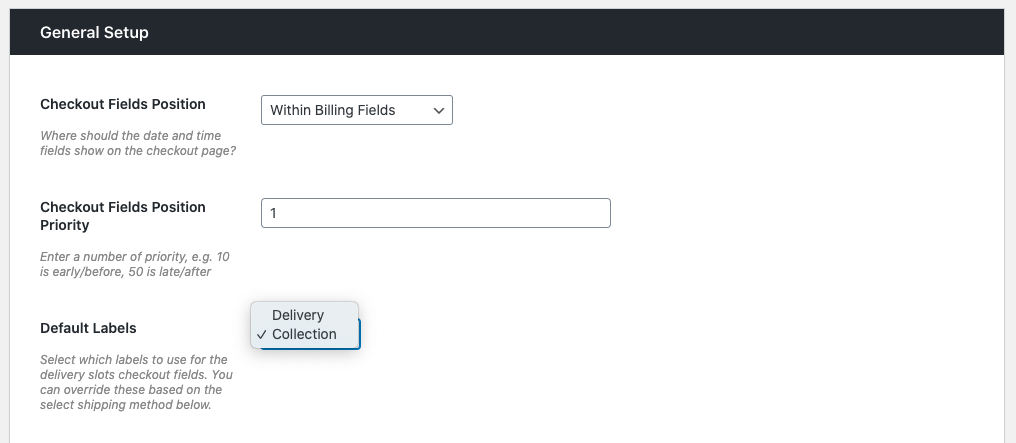
Task: Click the General Setup heading text
Action: click(94, 32)
